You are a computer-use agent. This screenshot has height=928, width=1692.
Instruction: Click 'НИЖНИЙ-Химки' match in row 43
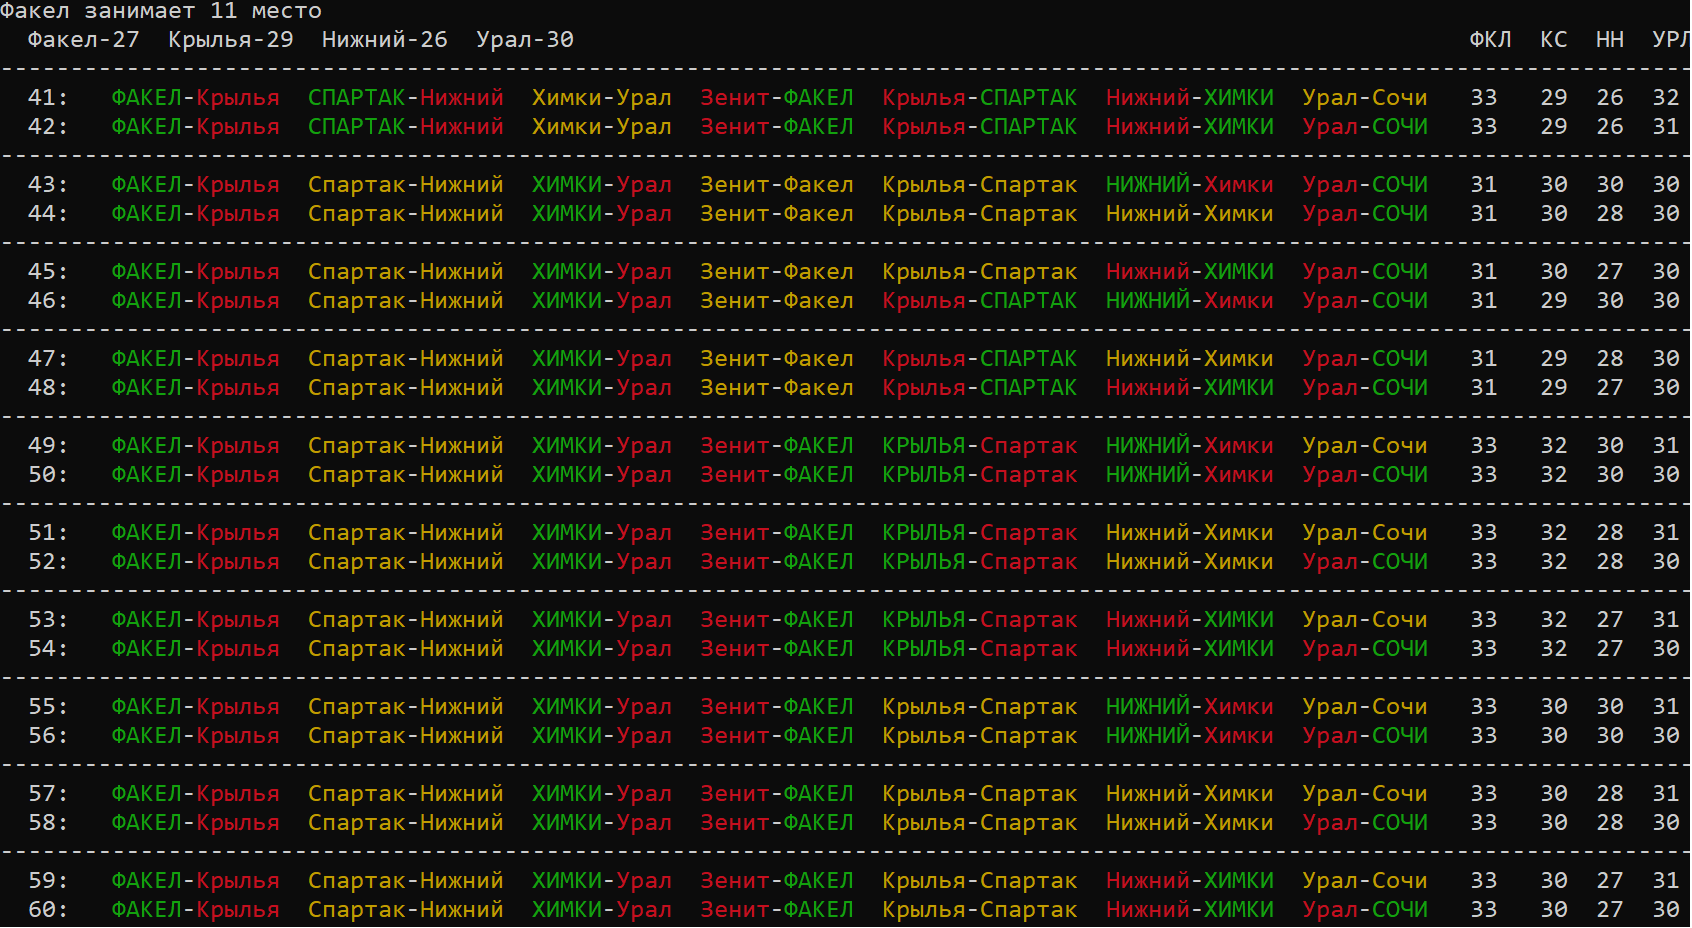(1190, 185)
